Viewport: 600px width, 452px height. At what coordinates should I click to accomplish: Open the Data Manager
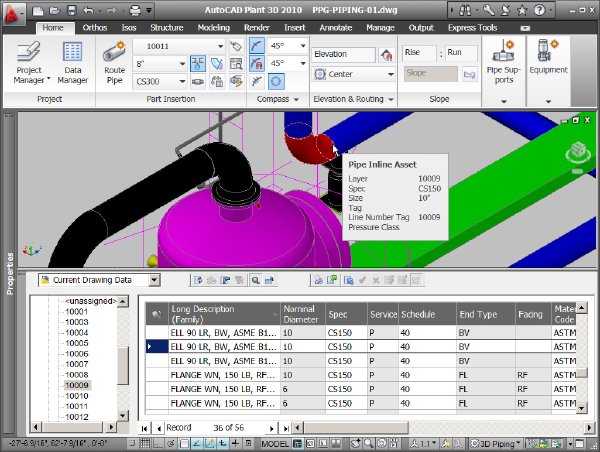point(73,62)
